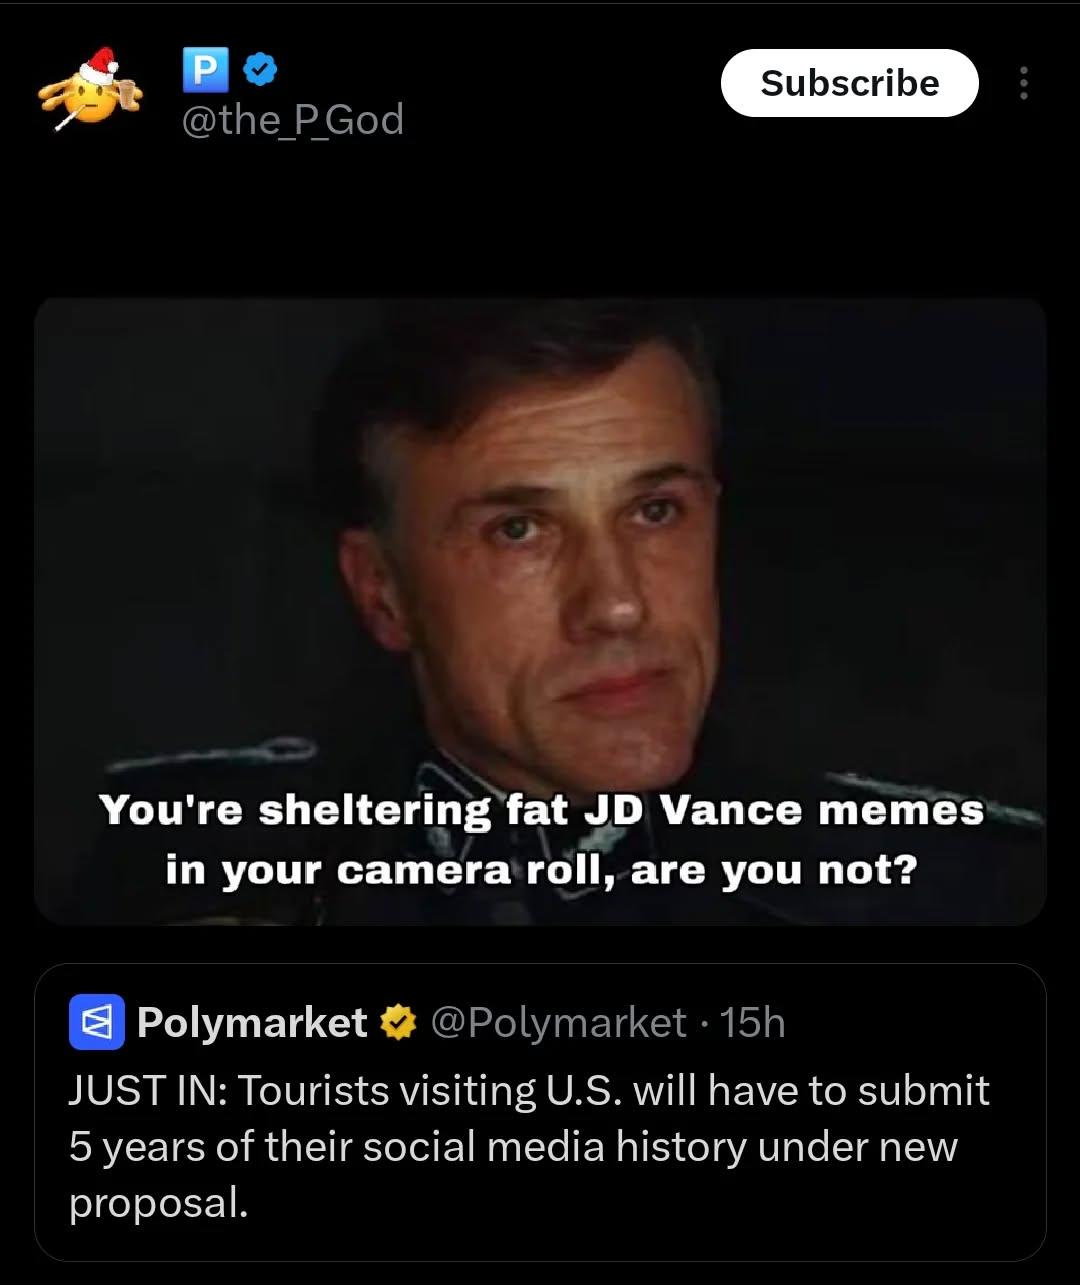1080x1285 pixels.
Task: Click the blue P emoji display name
Action: click(204, 69)
